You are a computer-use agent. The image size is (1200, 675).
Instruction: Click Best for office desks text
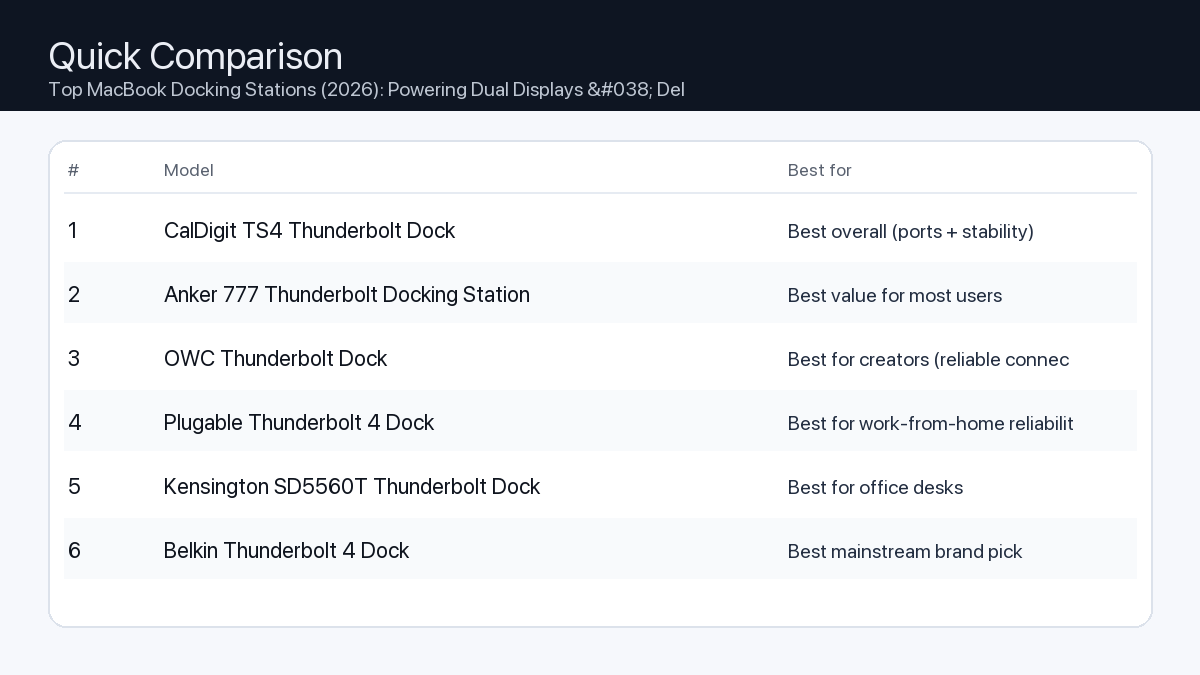point(875,487)
